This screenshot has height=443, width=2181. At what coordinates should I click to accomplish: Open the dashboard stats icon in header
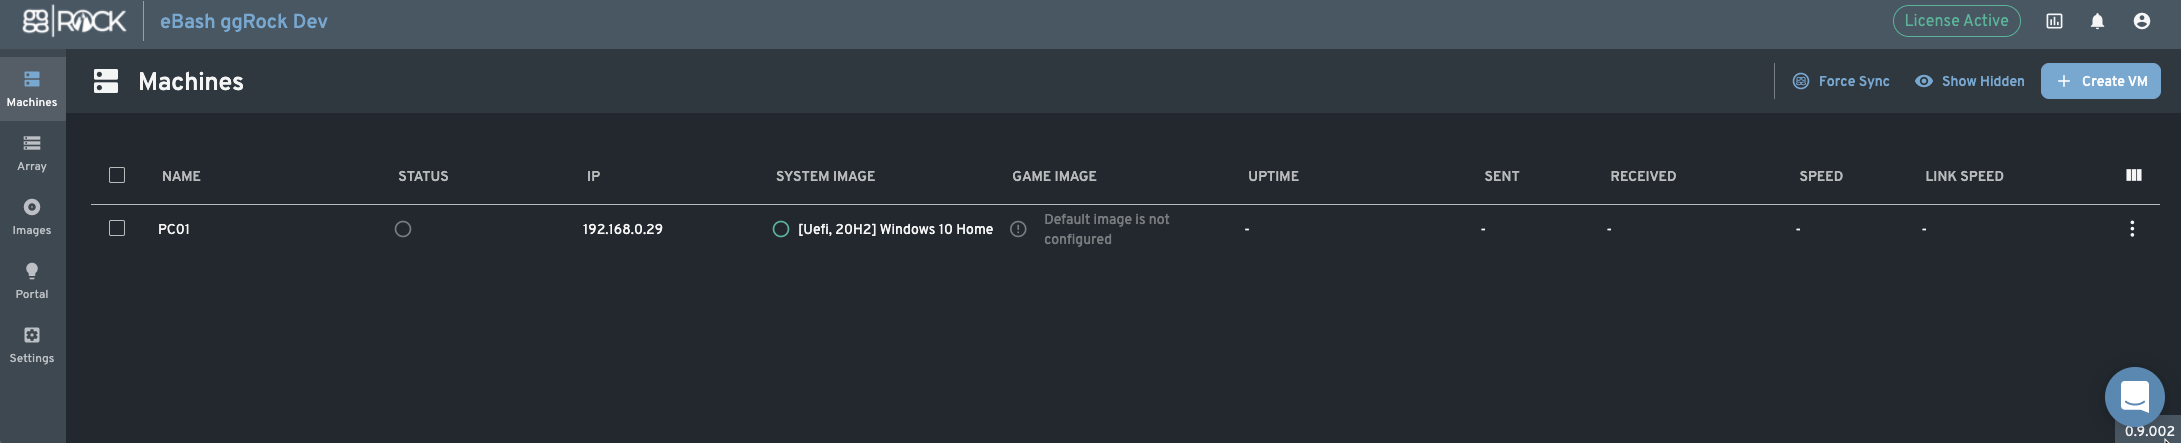pyautogui.click(x=2054, y=21)
